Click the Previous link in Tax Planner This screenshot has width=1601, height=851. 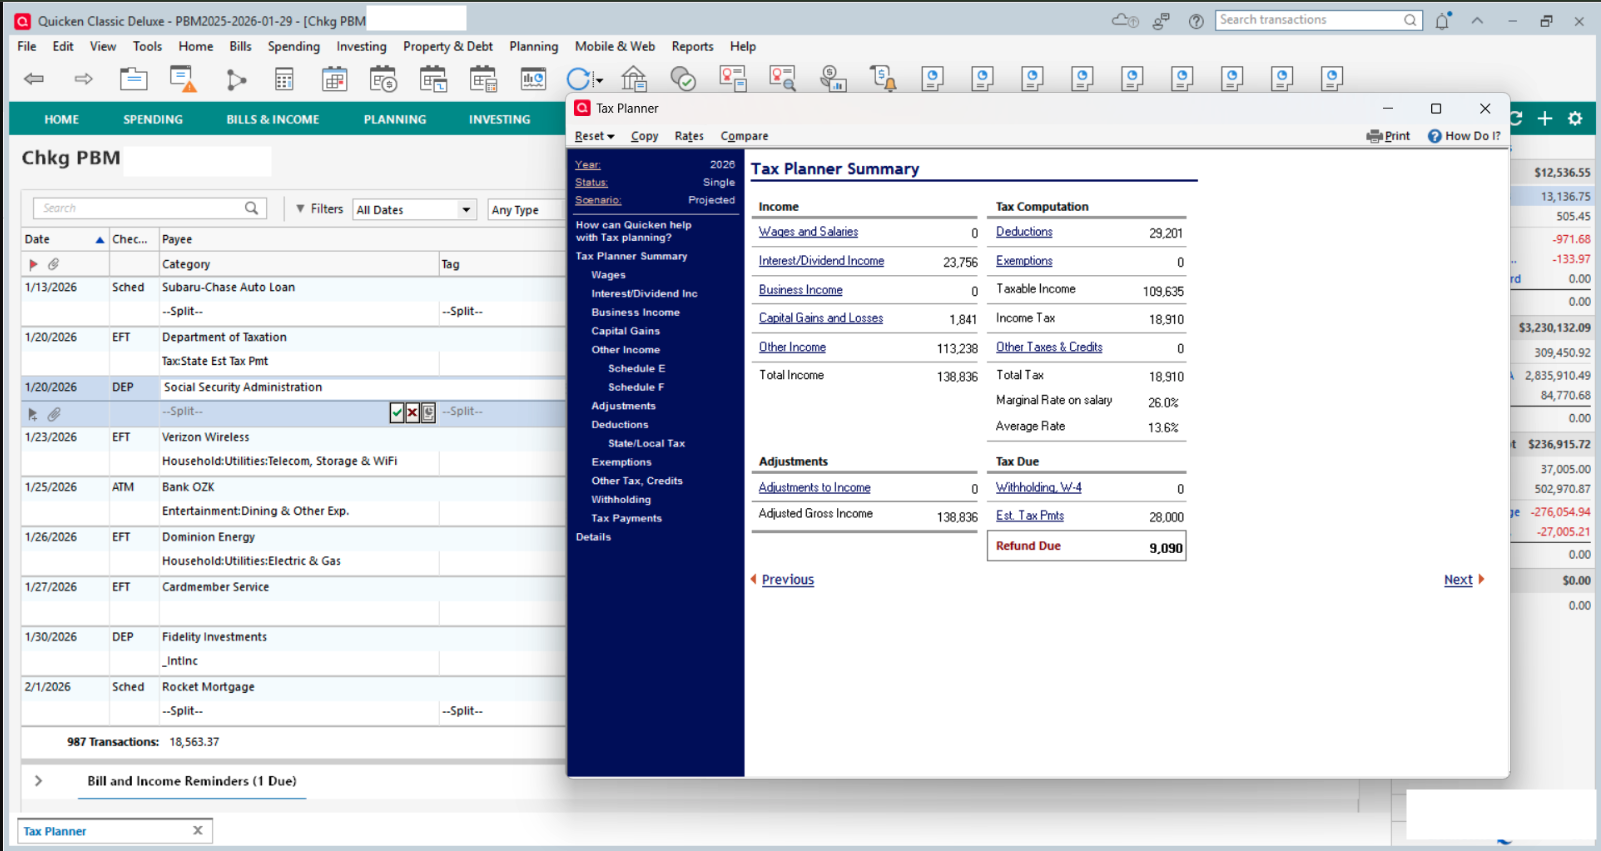[788, 580]
